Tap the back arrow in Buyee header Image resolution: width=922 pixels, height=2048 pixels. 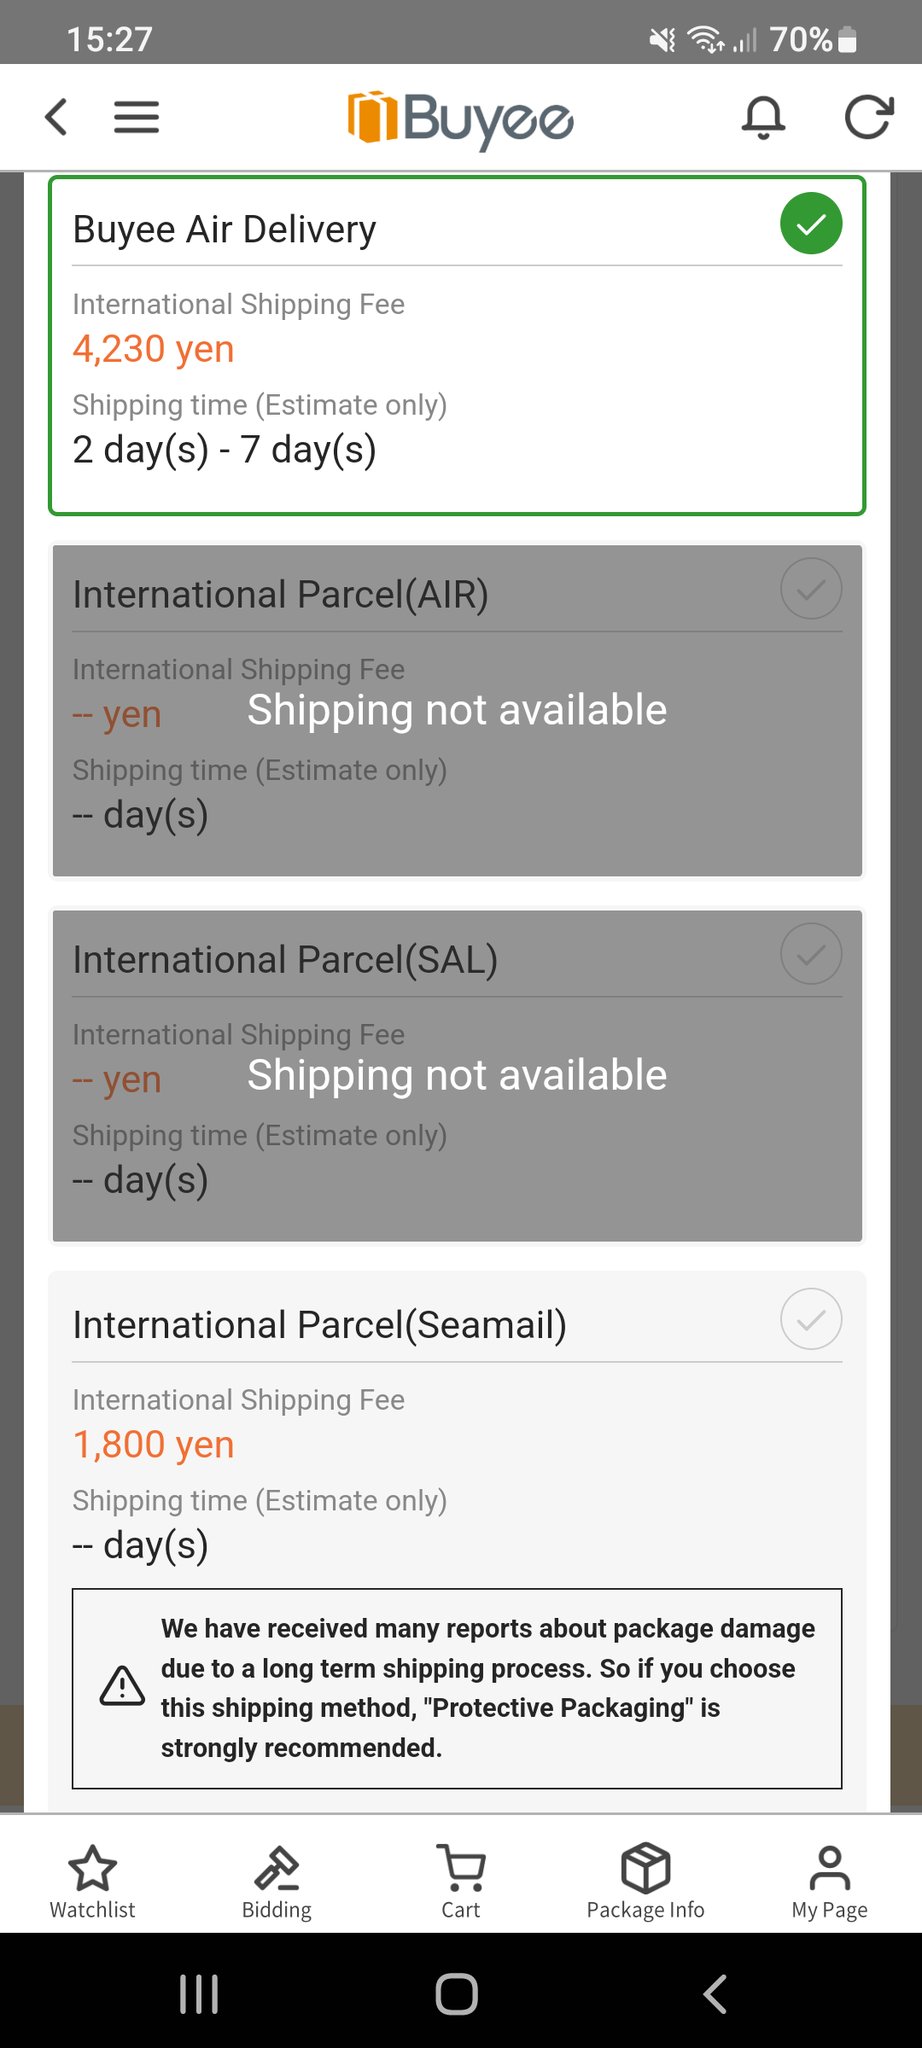(x=57, y=117)
